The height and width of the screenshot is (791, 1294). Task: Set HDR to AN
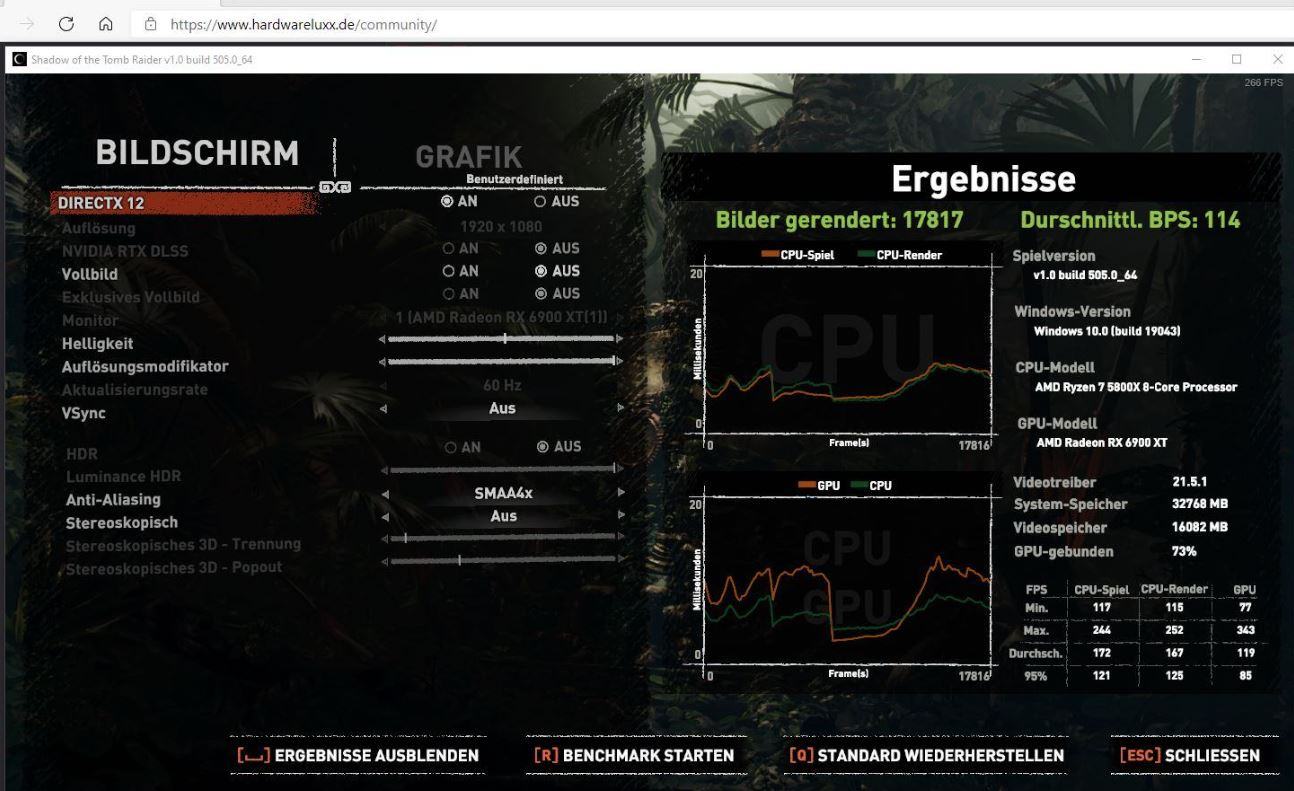461,447
